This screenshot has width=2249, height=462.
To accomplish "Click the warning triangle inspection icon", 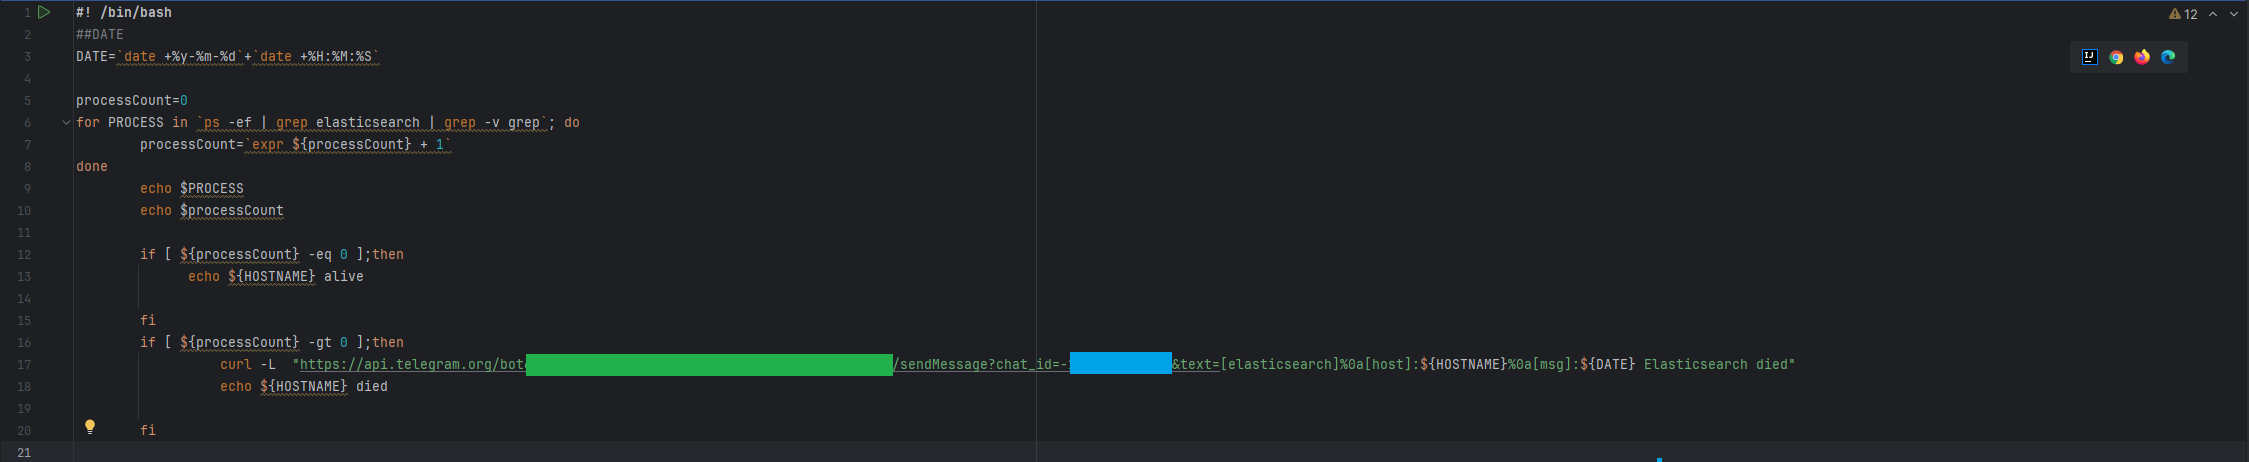I will pos(2175,14).
